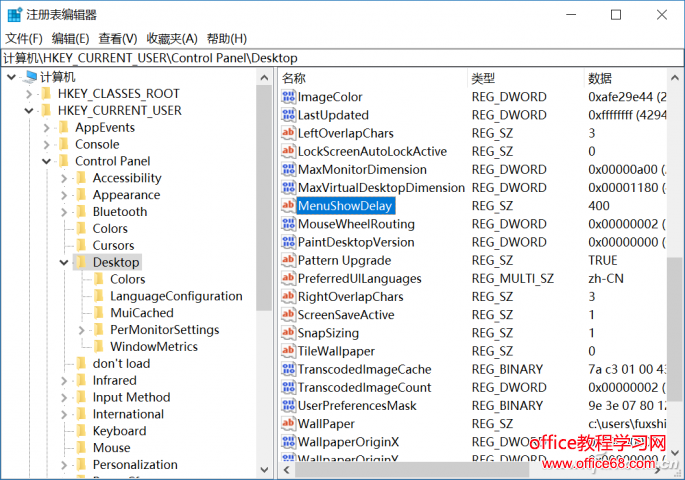
Task: Select the Appearance key
Action: [x=126, y=195]
